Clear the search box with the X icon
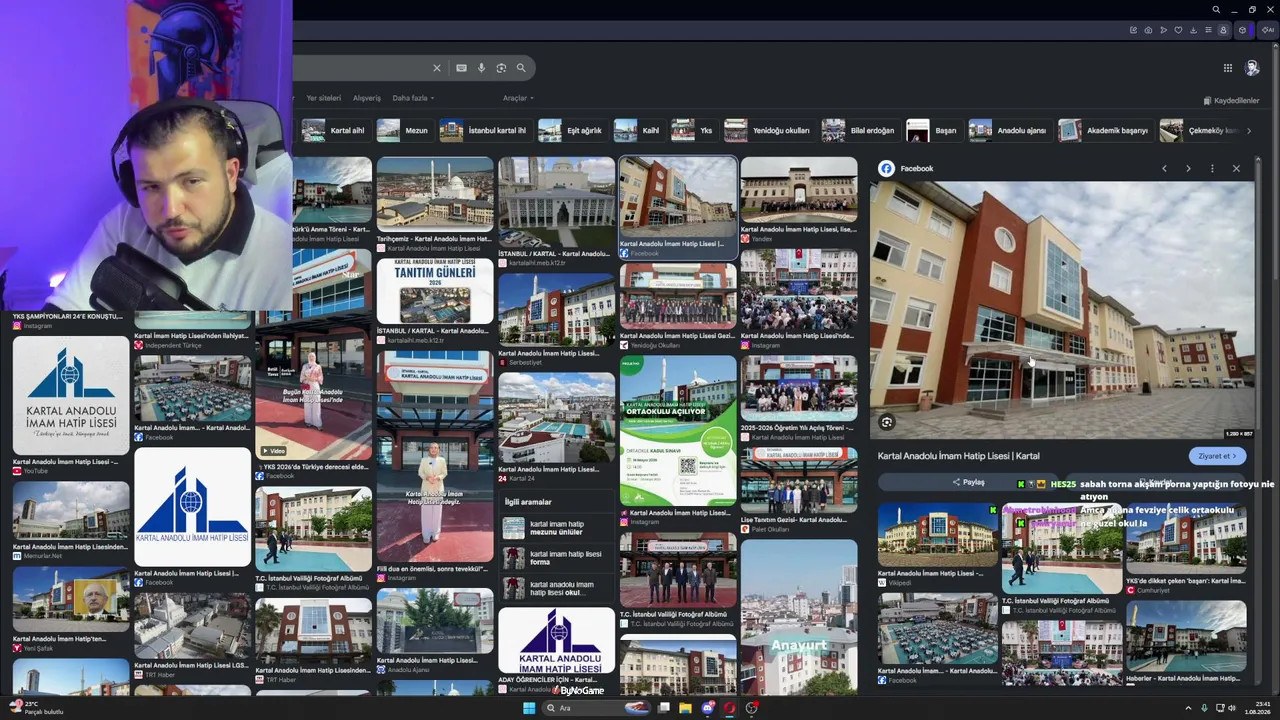The width and height of the screenshot is (1280, 720). [436, 68]
